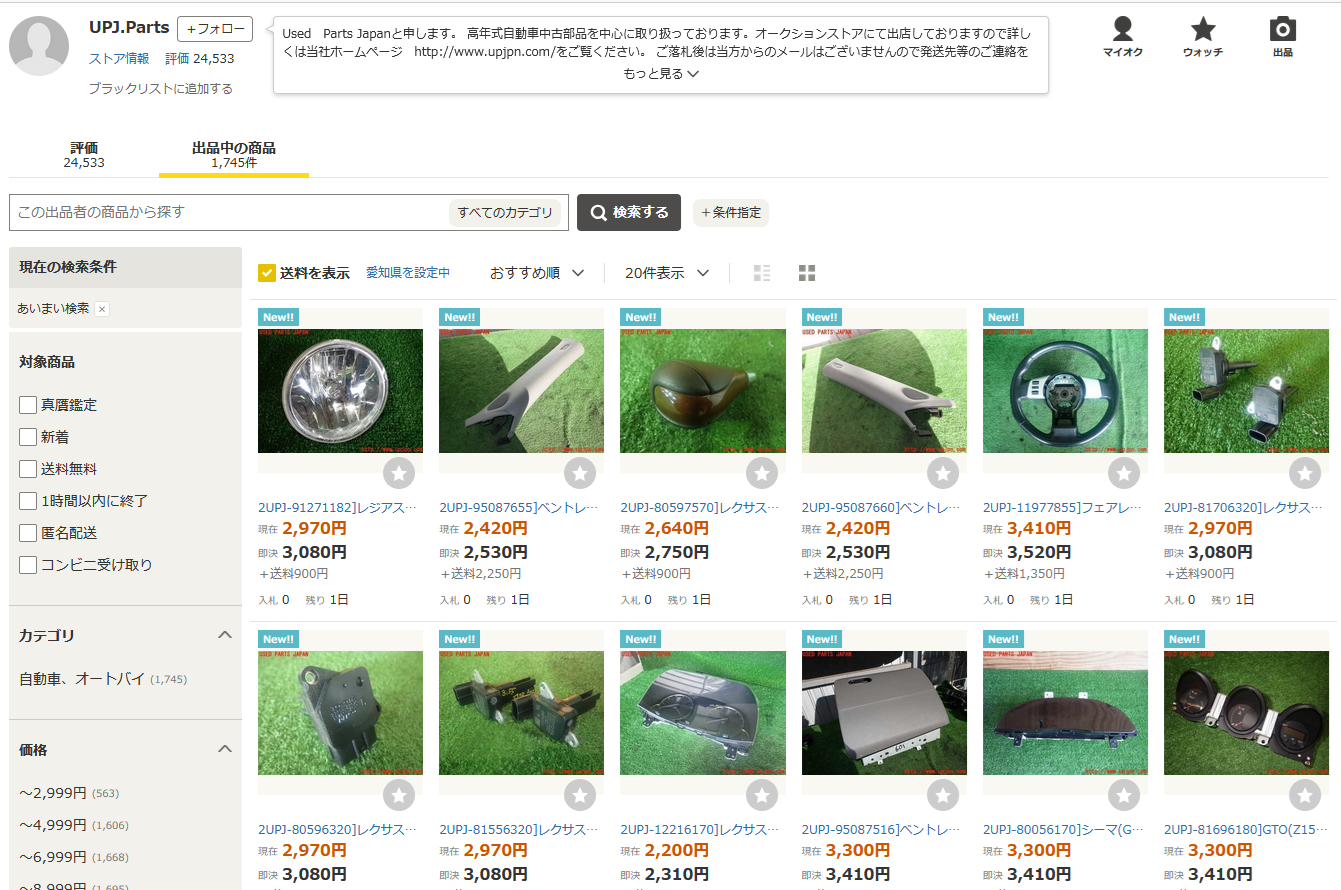Screen dimensions: 1341x890
Task: Remove the あいまい検索 condition with x
Action: (x=102, y=309)
